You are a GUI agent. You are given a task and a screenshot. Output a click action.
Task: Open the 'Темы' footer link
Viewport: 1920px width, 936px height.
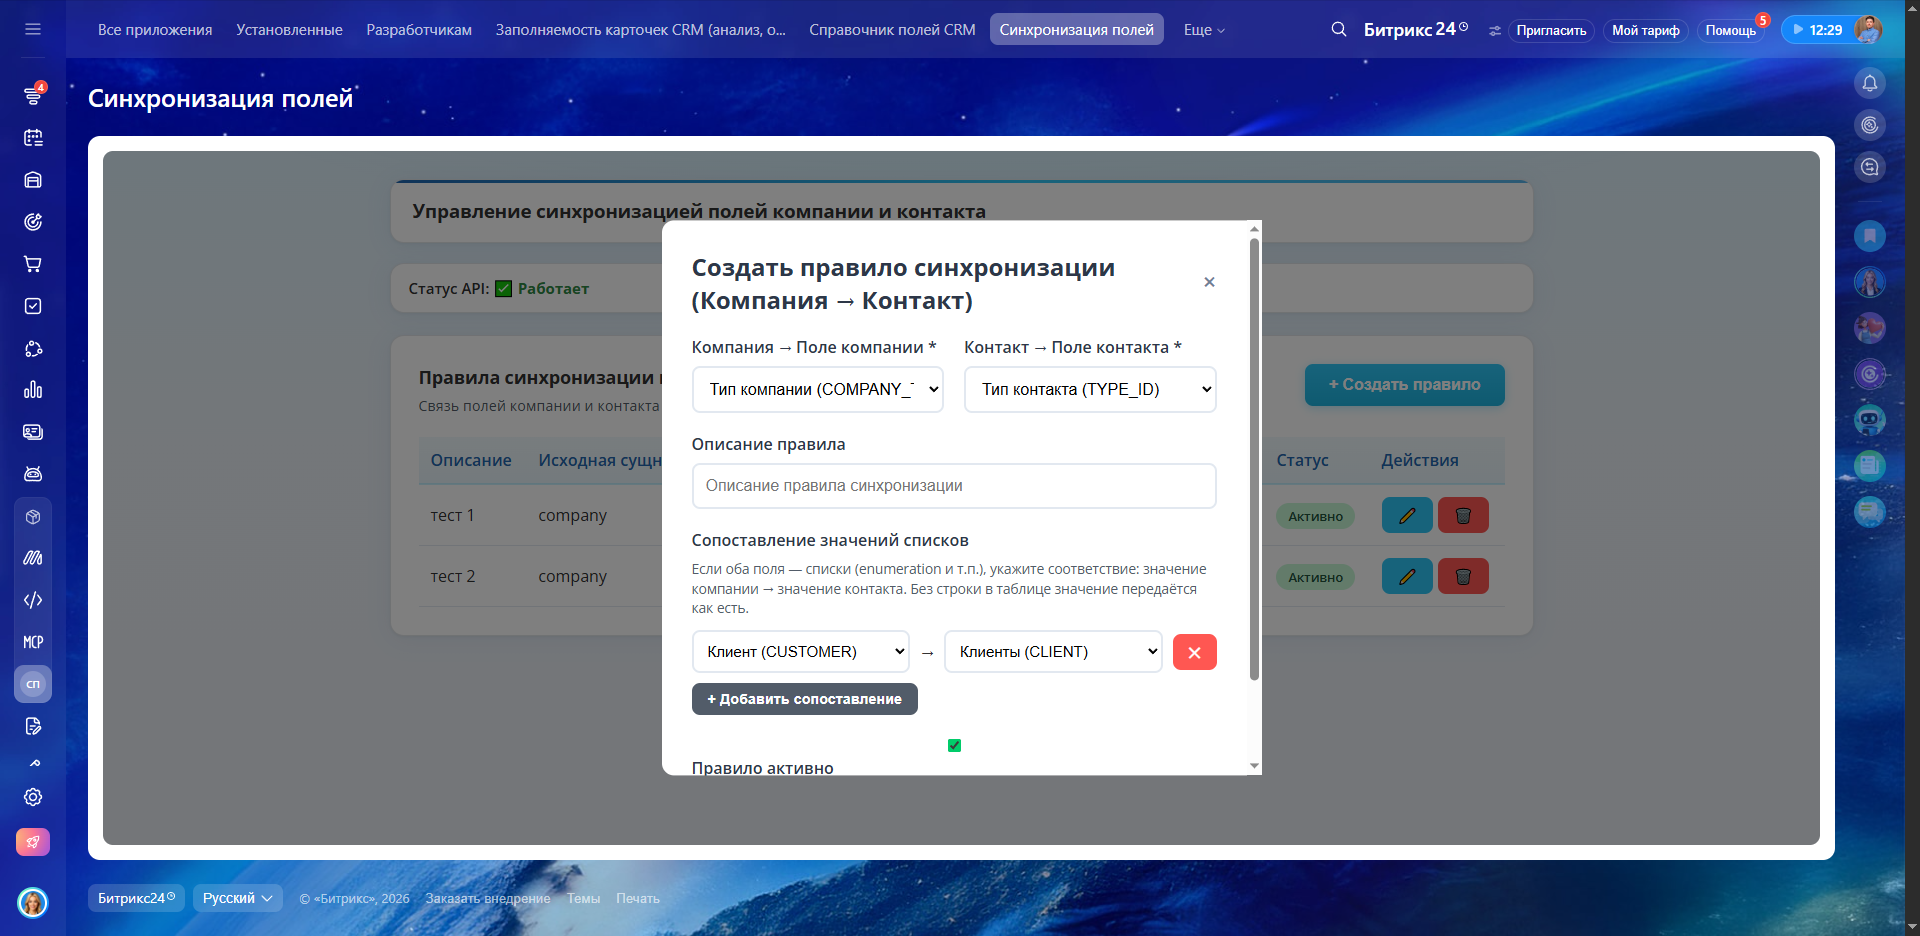pos(583,898)
